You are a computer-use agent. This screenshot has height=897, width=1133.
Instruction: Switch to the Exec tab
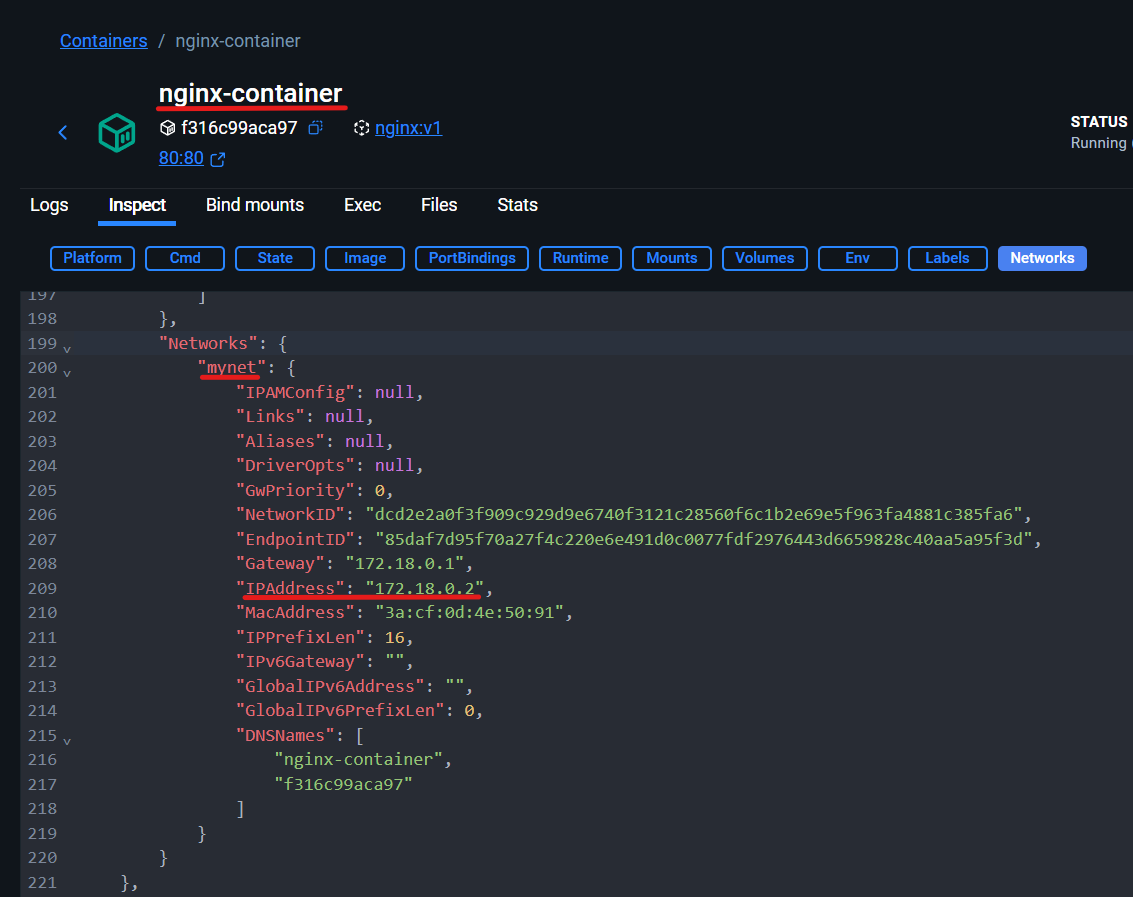tap(362, 205)
